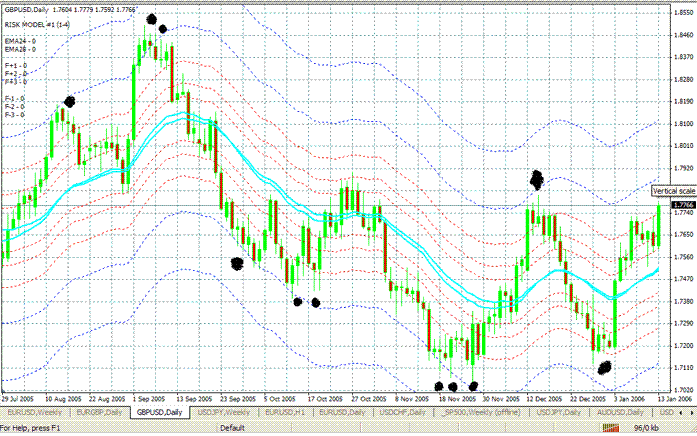The width and height of the screenshot is (697, 436).
Task: Click the 96/0 kb traffic indicator
Action: [646, 428]
